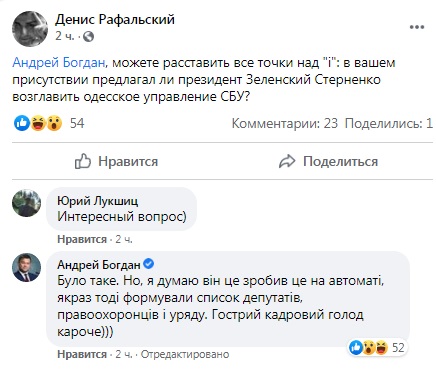The height and width of the screenshot is (388, 436).
Task: Like Юрий Лукшиц's comment via Нравится
Action: (x=82, y=239)
